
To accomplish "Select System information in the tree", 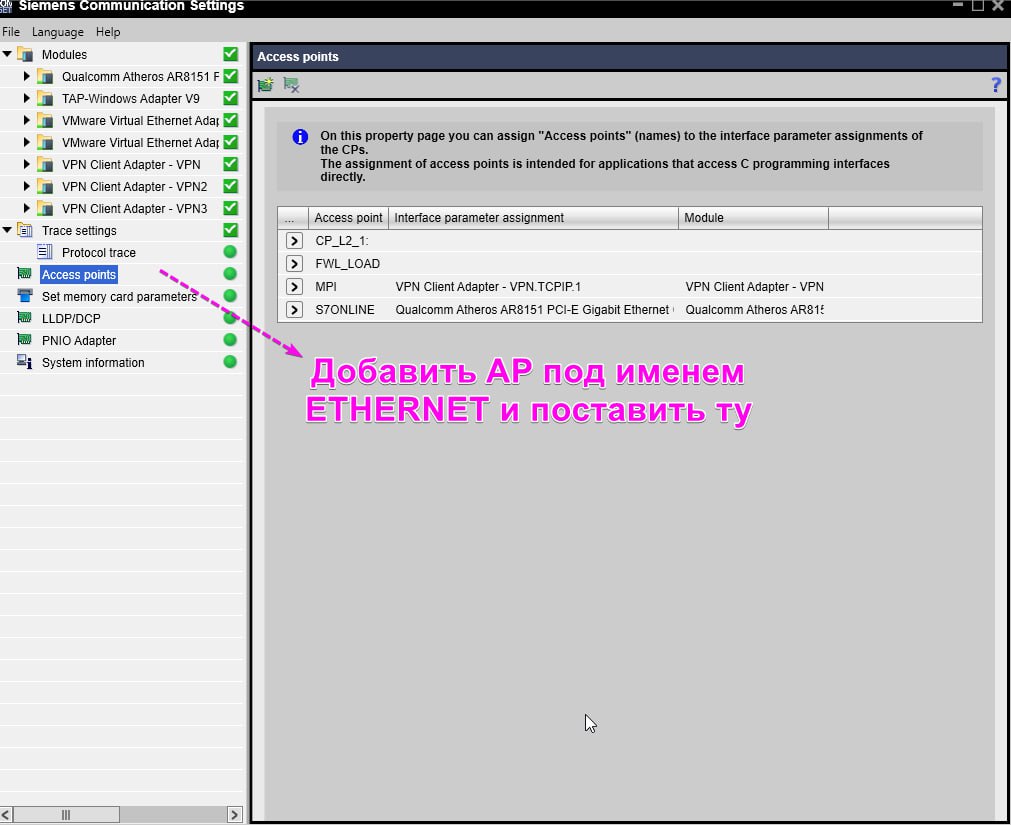I will click(x=93, y=362).
